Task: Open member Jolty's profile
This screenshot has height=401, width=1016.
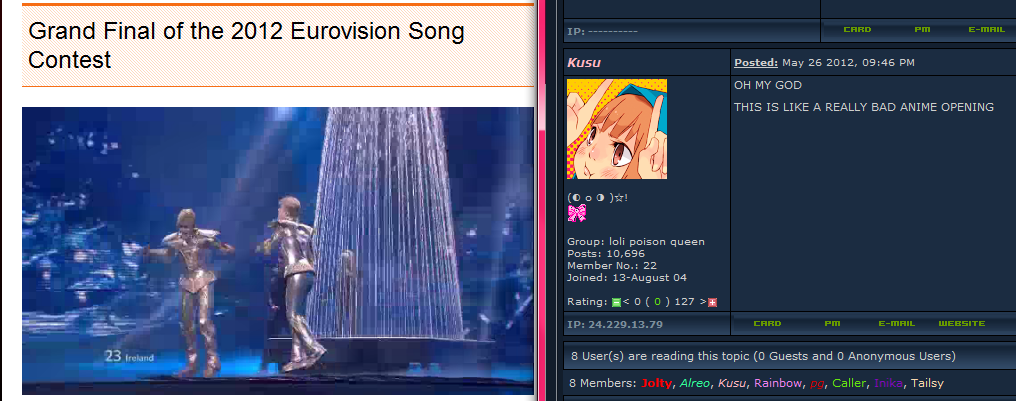Action: coord(657,383)
